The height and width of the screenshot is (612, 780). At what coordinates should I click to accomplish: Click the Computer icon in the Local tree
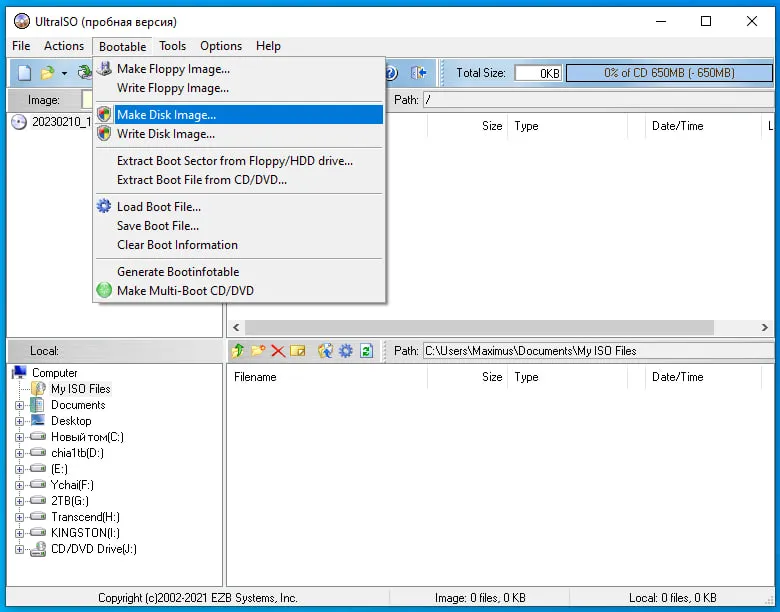pyautogui.click(x=19, y=373)
